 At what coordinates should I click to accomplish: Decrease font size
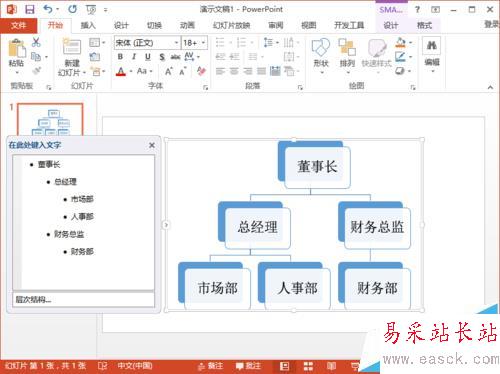pos(183,71)
